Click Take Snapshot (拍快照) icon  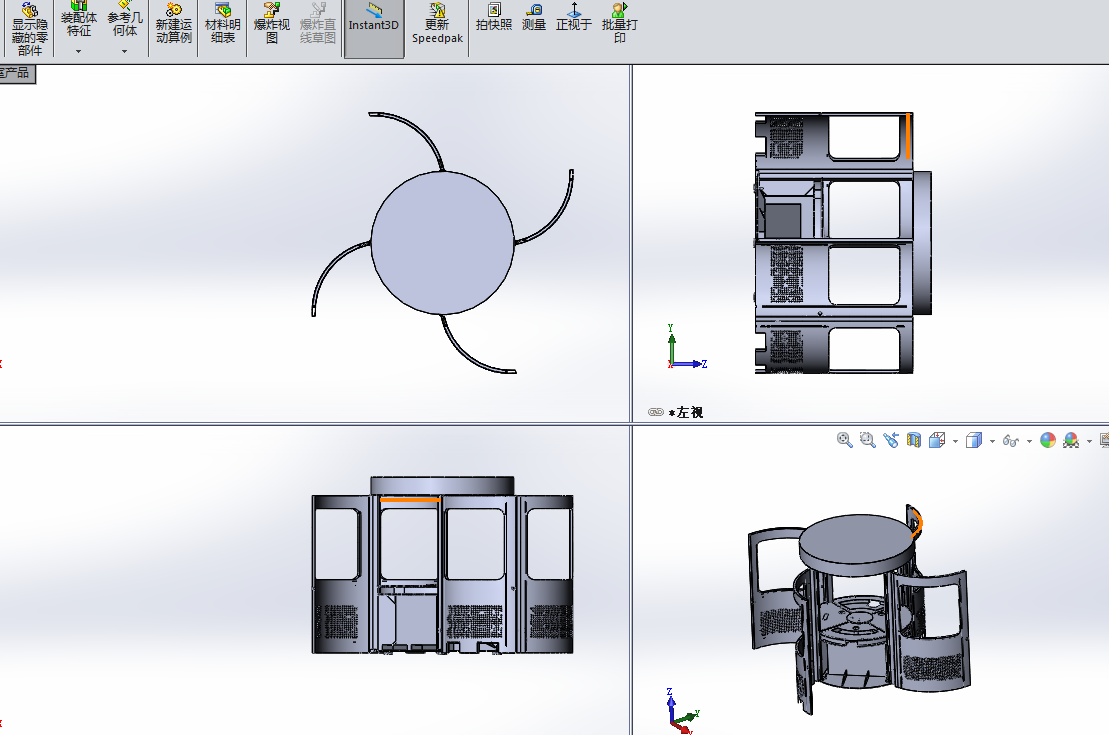coord(494,18)
